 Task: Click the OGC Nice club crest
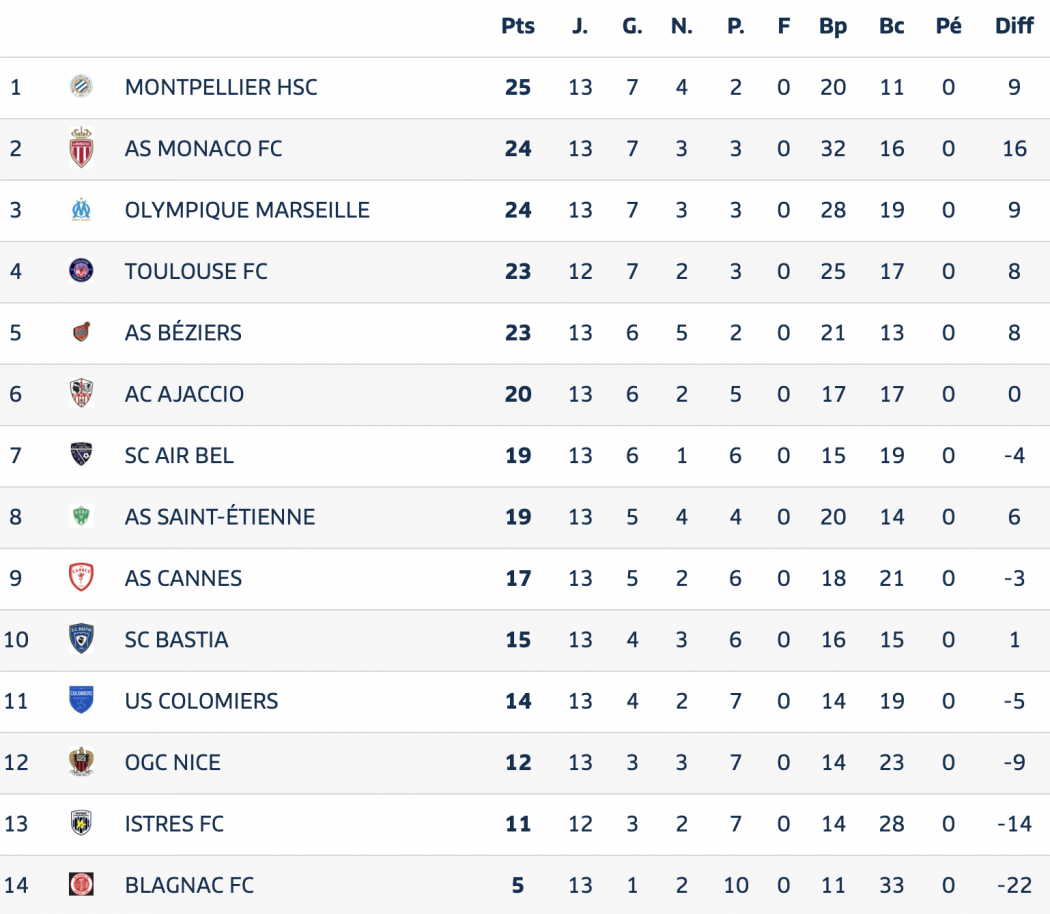click(x=81, y=762)
